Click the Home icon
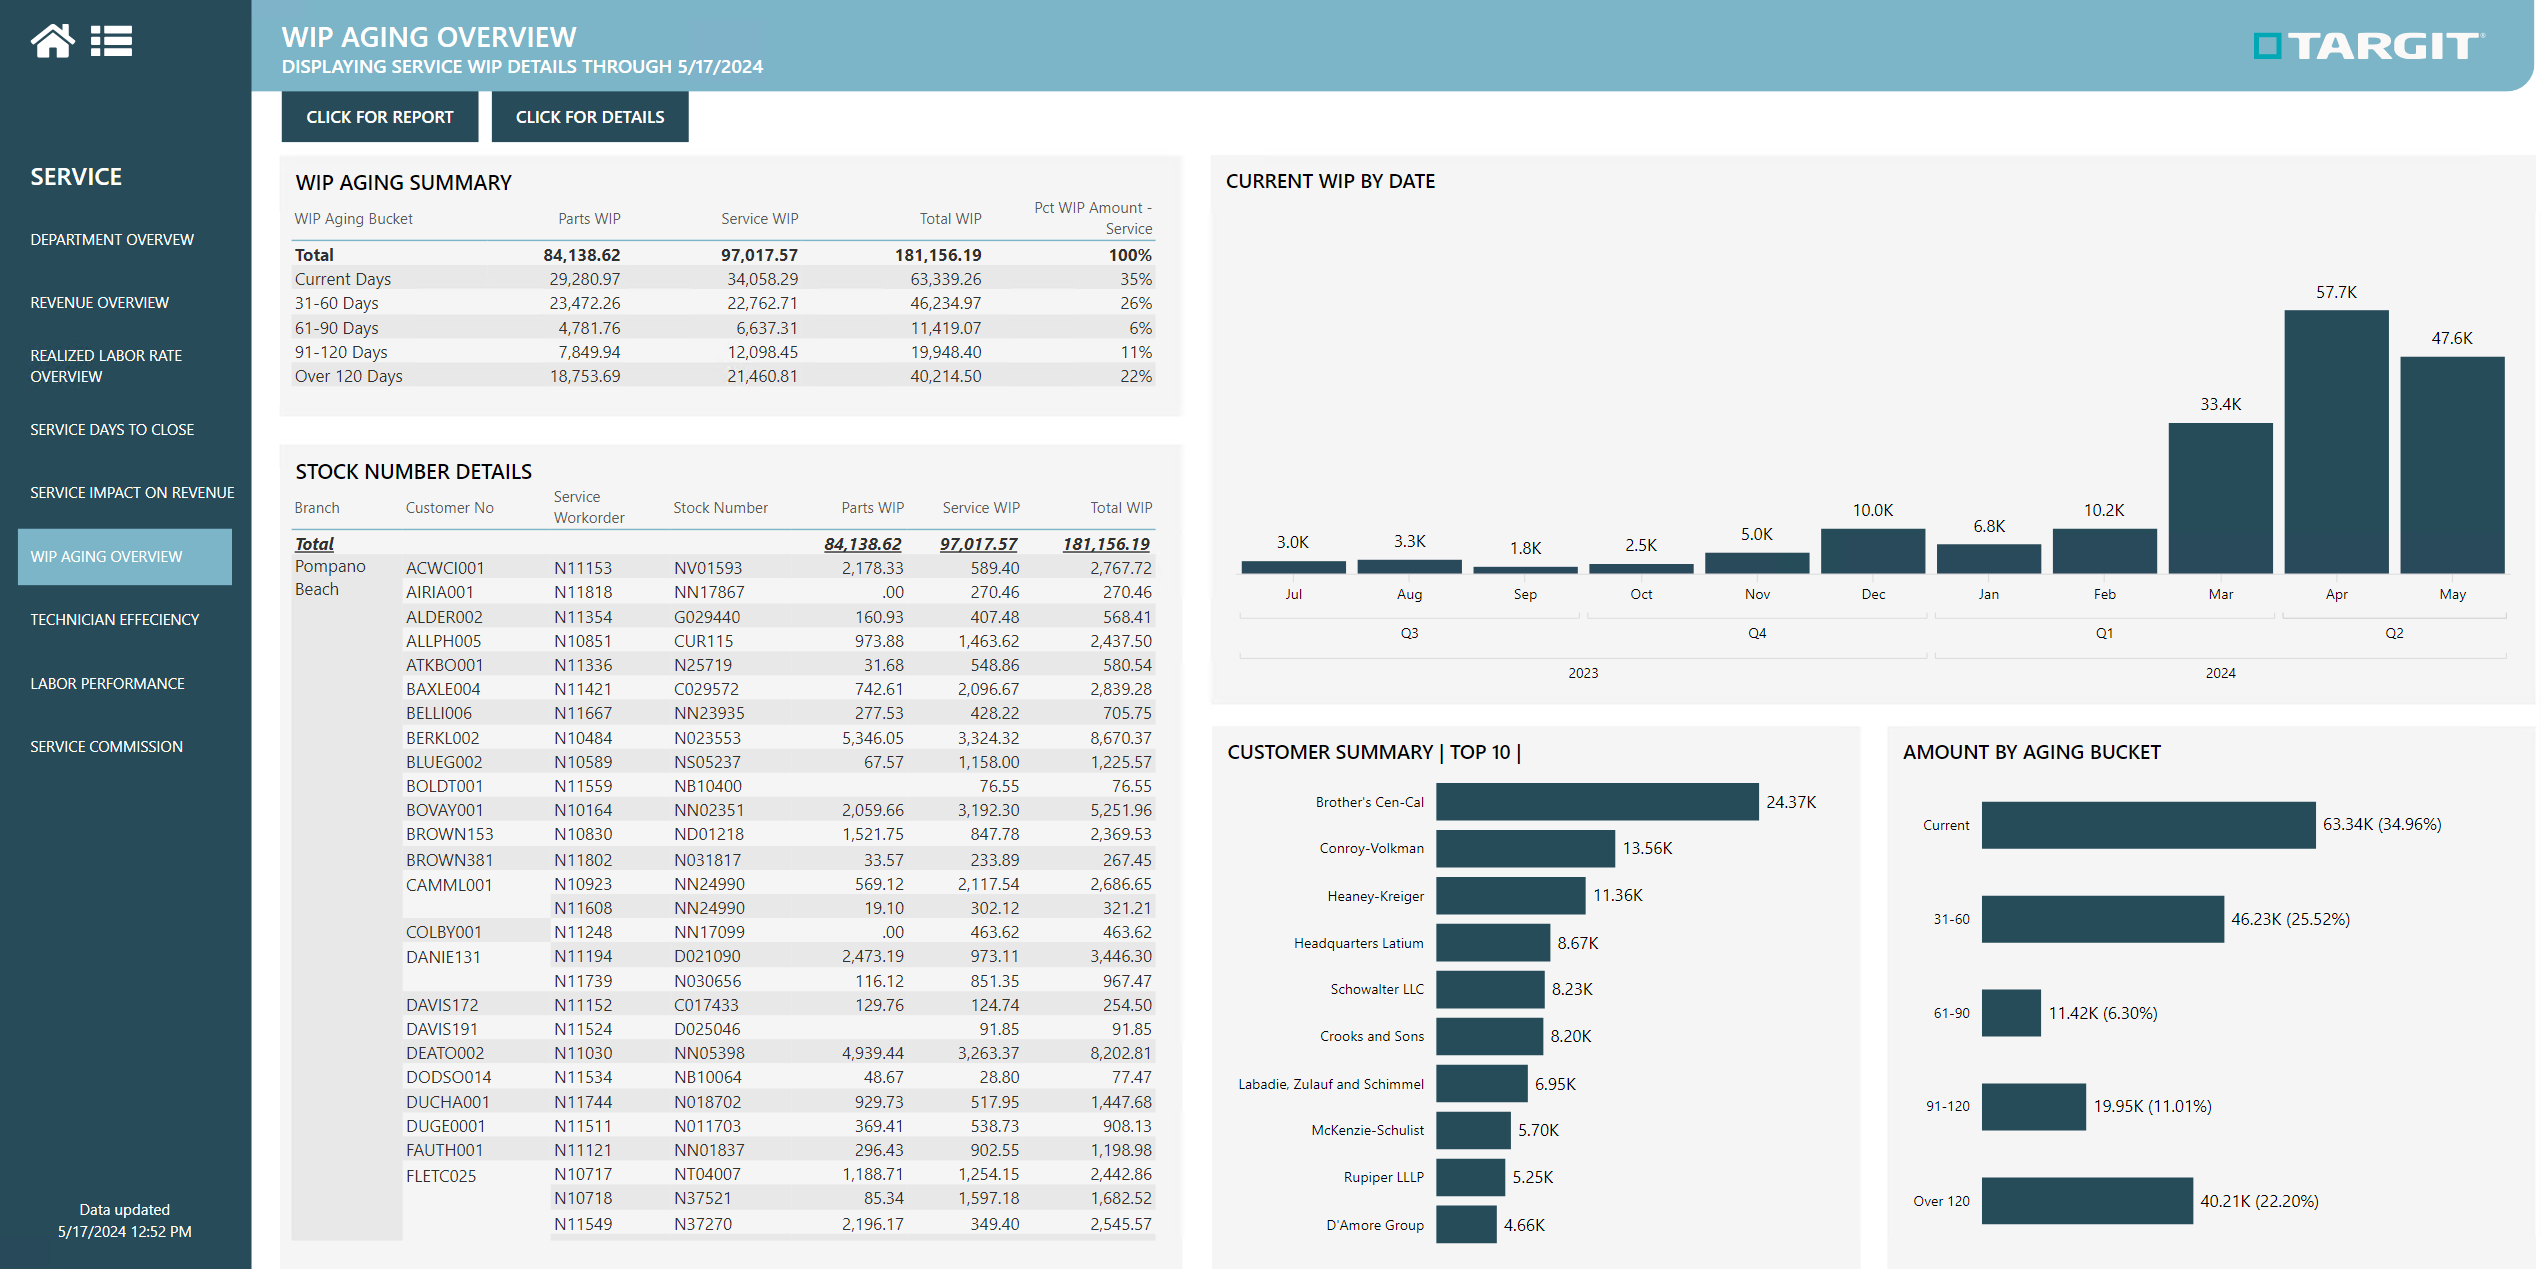 tap(54, 41)
